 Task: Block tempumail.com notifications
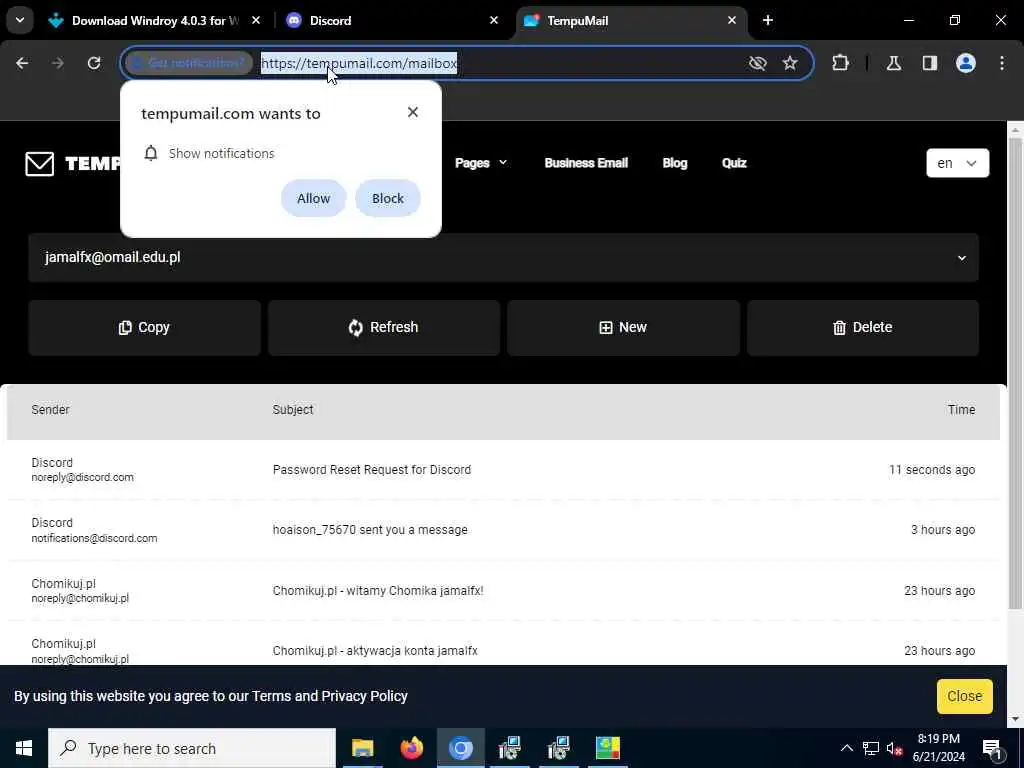tap(388, 199)
